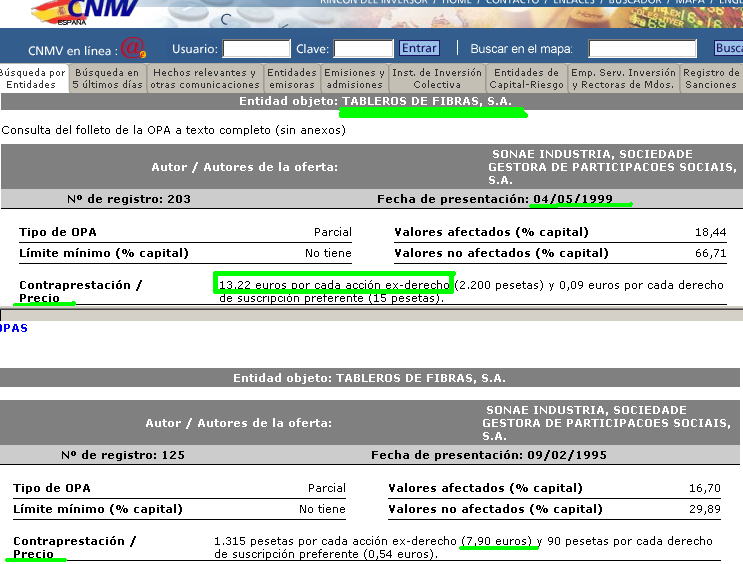Click the value 16,70 for Valores afectados
This screenshot has height=564, width=743.
pos(705,488)
